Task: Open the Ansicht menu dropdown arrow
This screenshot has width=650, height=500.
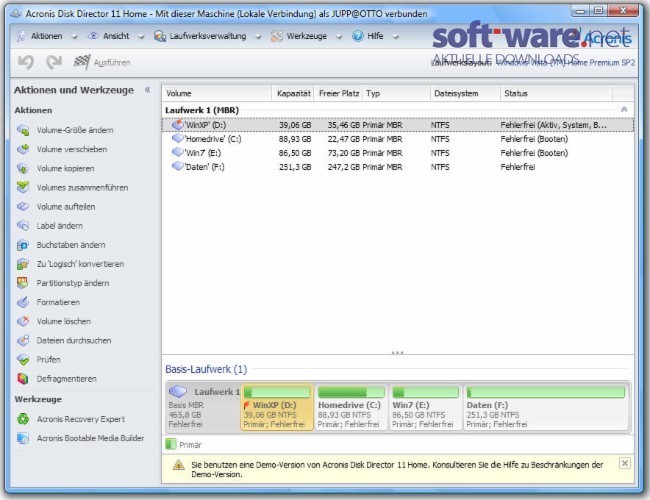Action: (x=141, y=37)
